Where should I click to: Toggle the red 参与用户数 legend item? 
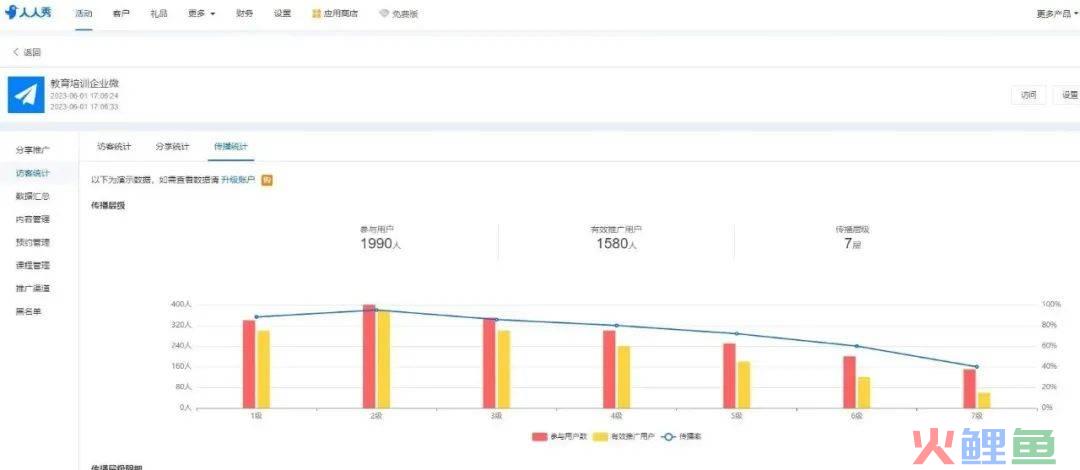[560, 436]
